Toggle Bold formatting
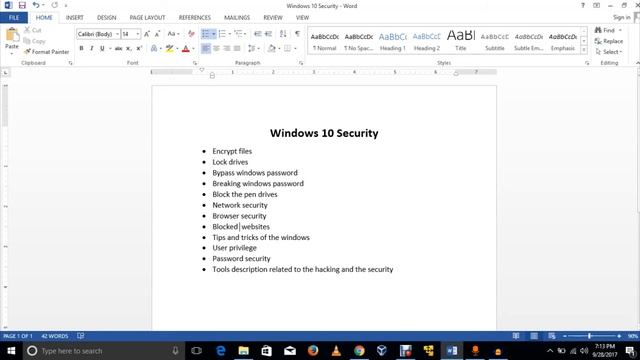 coord(81,49)
